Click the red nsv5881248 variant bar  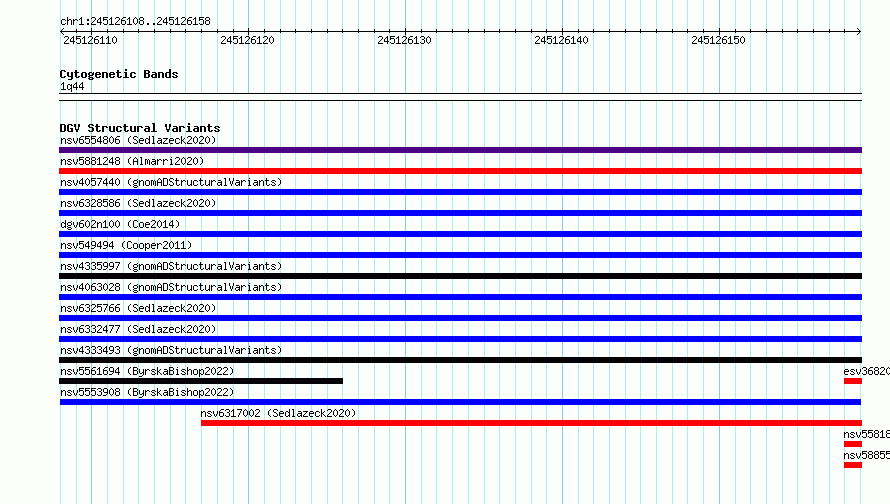click(460, 171)
